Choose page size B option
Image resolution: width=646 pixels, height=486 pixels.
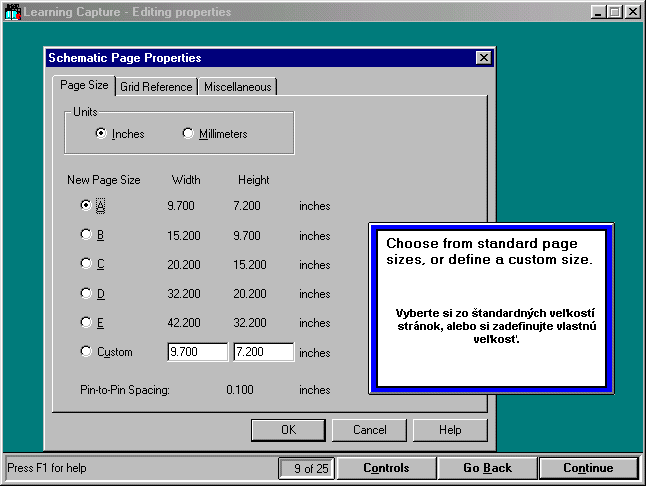tap(86, 236)
